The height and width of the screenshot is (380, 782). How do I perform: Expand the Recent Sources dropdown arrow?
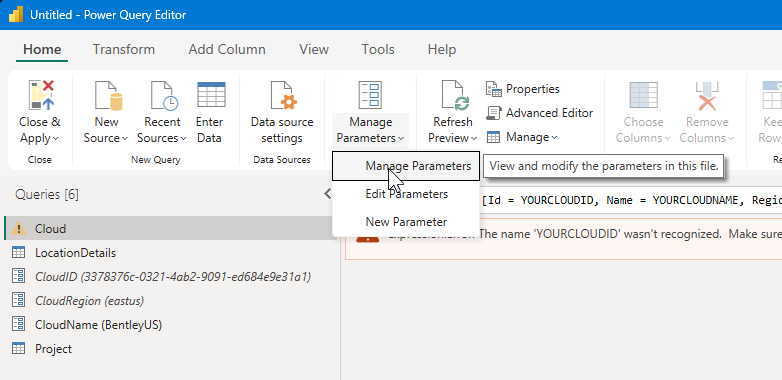pyautogui.click(x=184, y=139)
